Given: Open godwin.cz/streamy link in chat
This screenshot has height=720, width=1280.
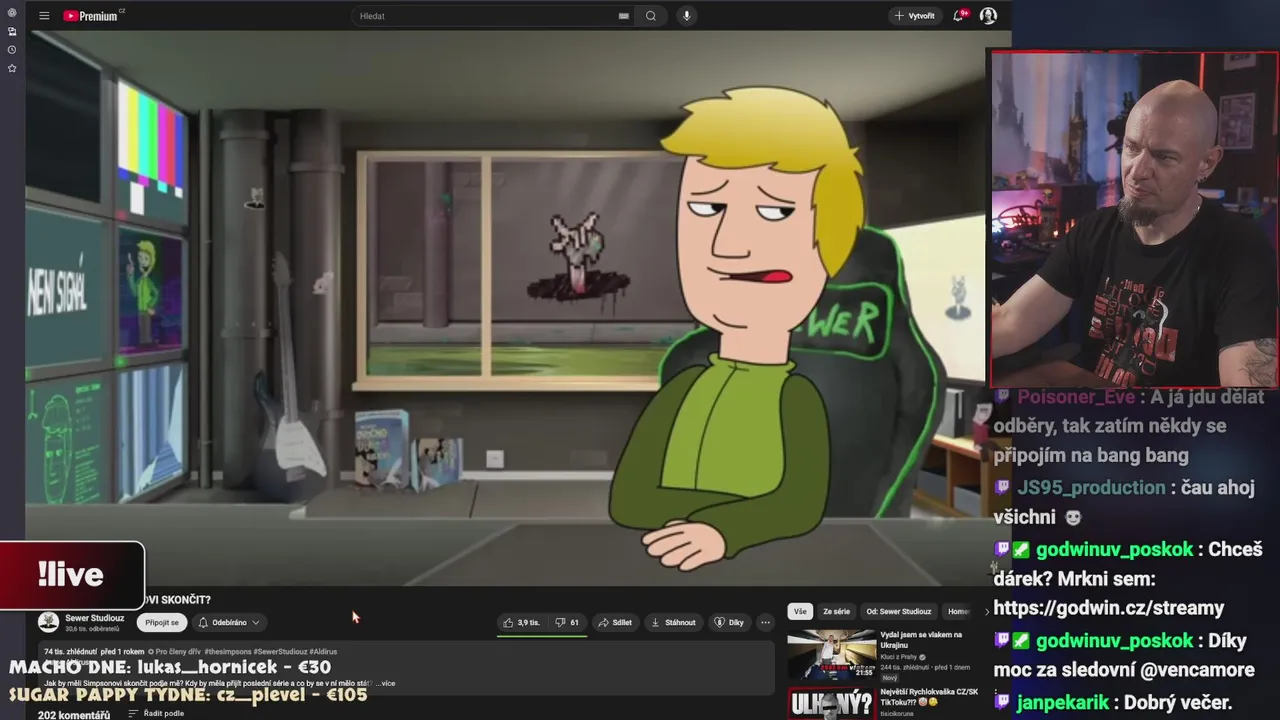Looking at the screenshot, I should 1109,608.
